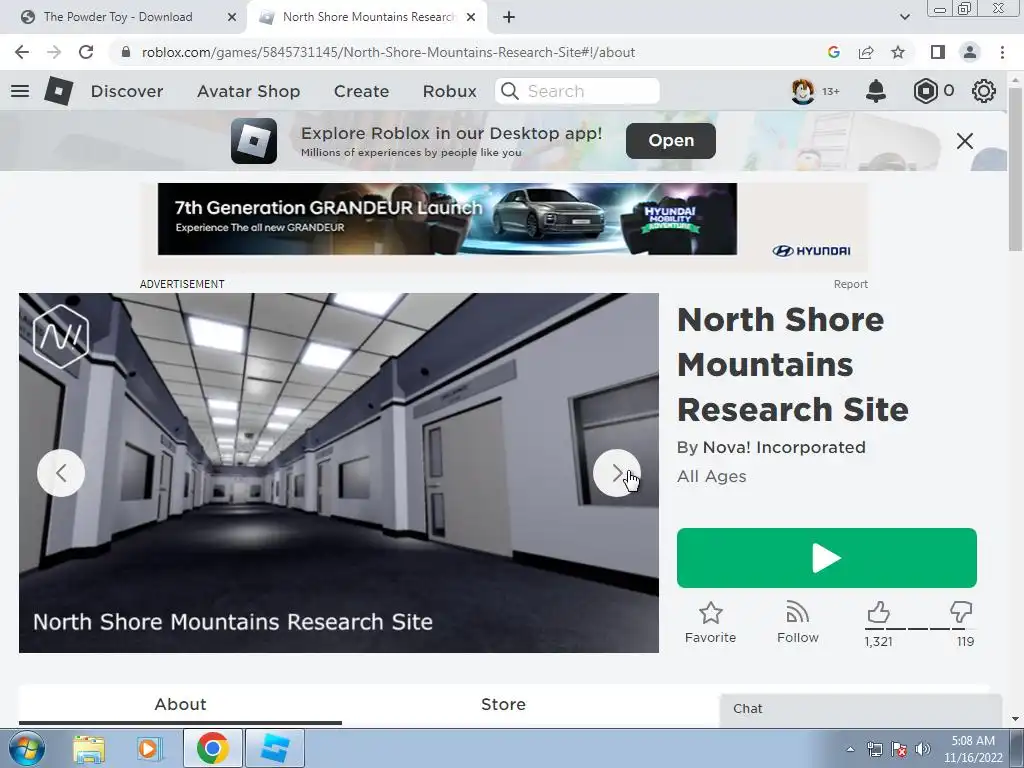View site security lock info

point(126,52)
